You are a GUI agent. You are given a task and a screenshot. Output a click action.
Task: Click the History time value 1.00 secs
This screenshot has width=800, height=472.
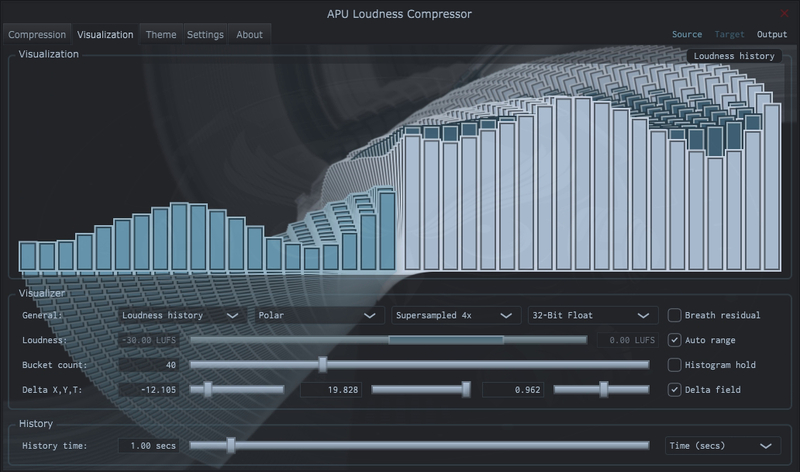149,445
